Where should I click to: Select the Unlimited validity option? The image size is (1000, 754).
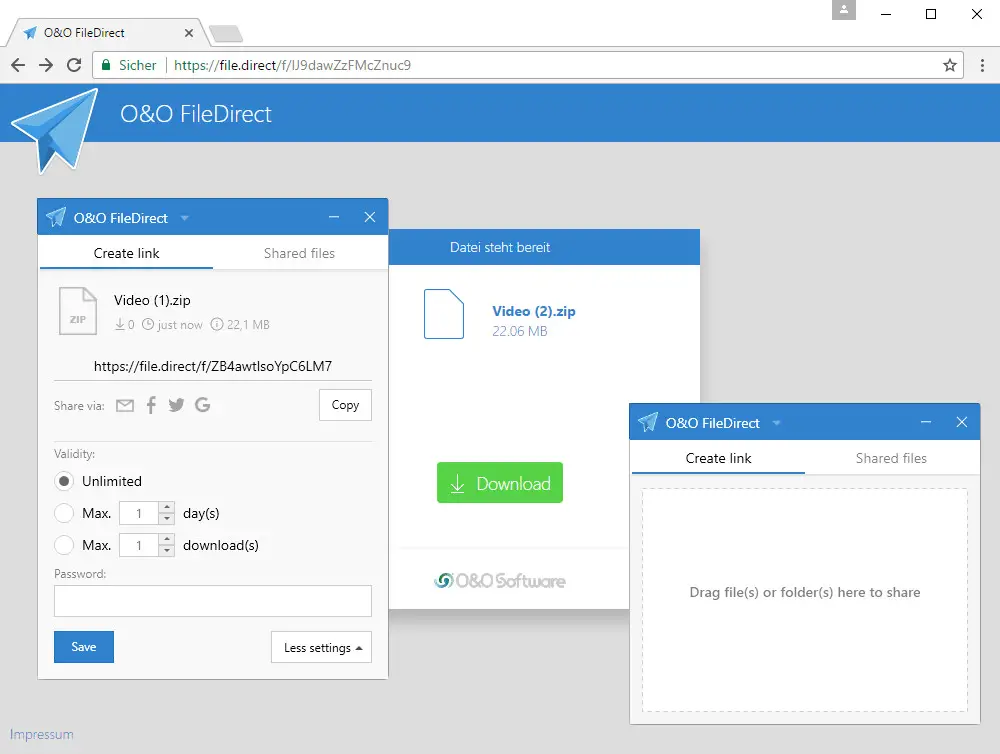tap(64, 481)
